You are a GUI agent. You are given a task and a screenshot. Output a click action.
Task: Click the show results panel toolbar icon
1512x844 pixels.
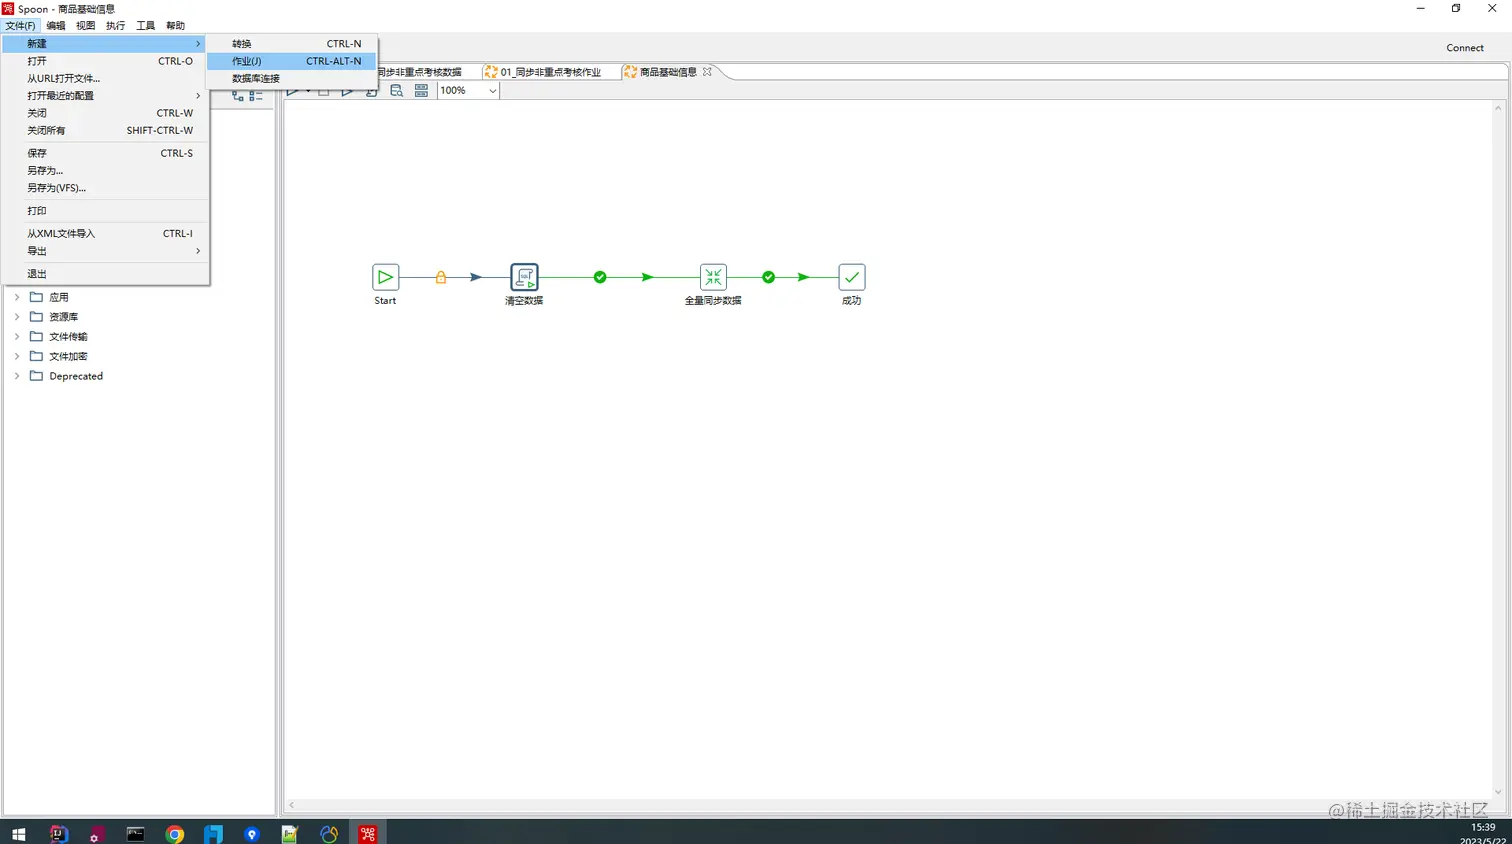pyautogui.click(x=421, y=90)
